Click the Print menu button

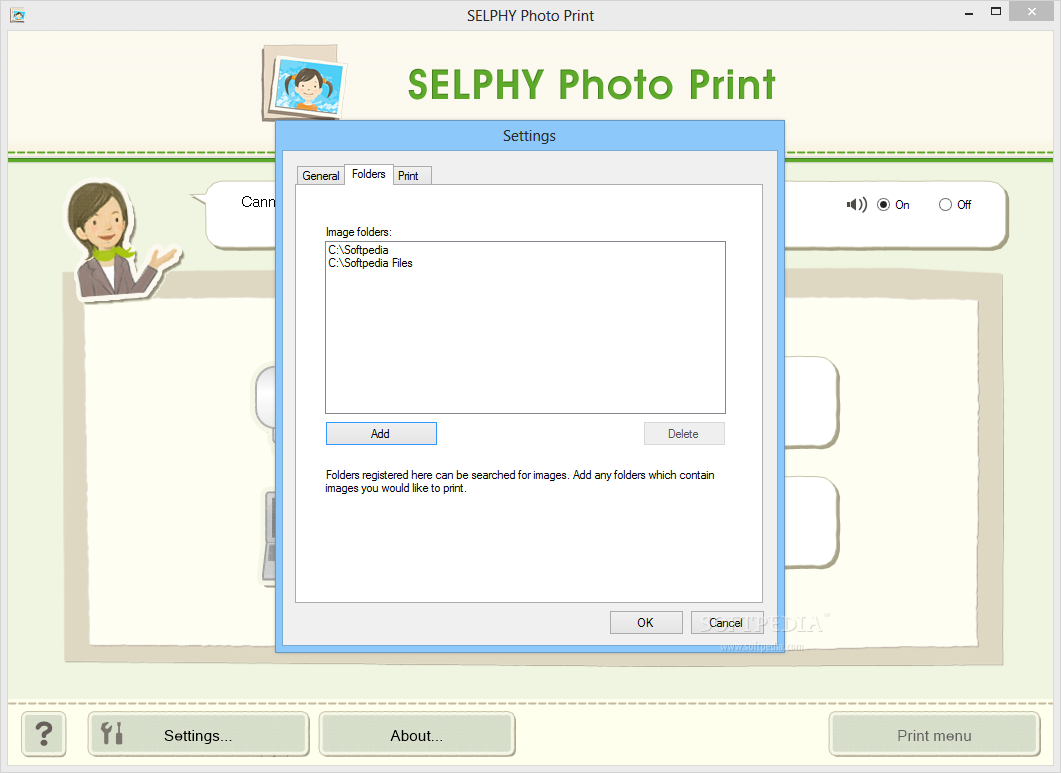(x=934, y=734)
